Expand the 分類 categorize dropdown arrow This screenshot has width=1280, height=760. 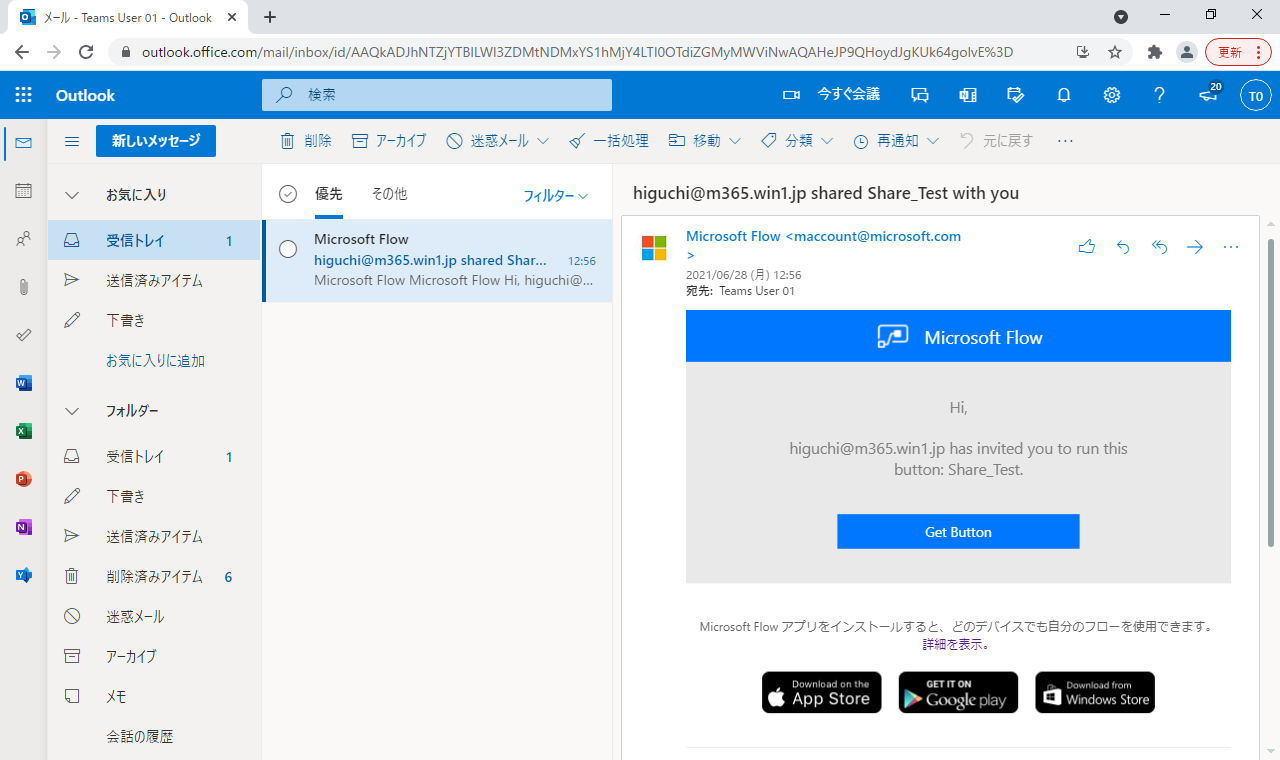pyautogui.click(x=827, y=141)
